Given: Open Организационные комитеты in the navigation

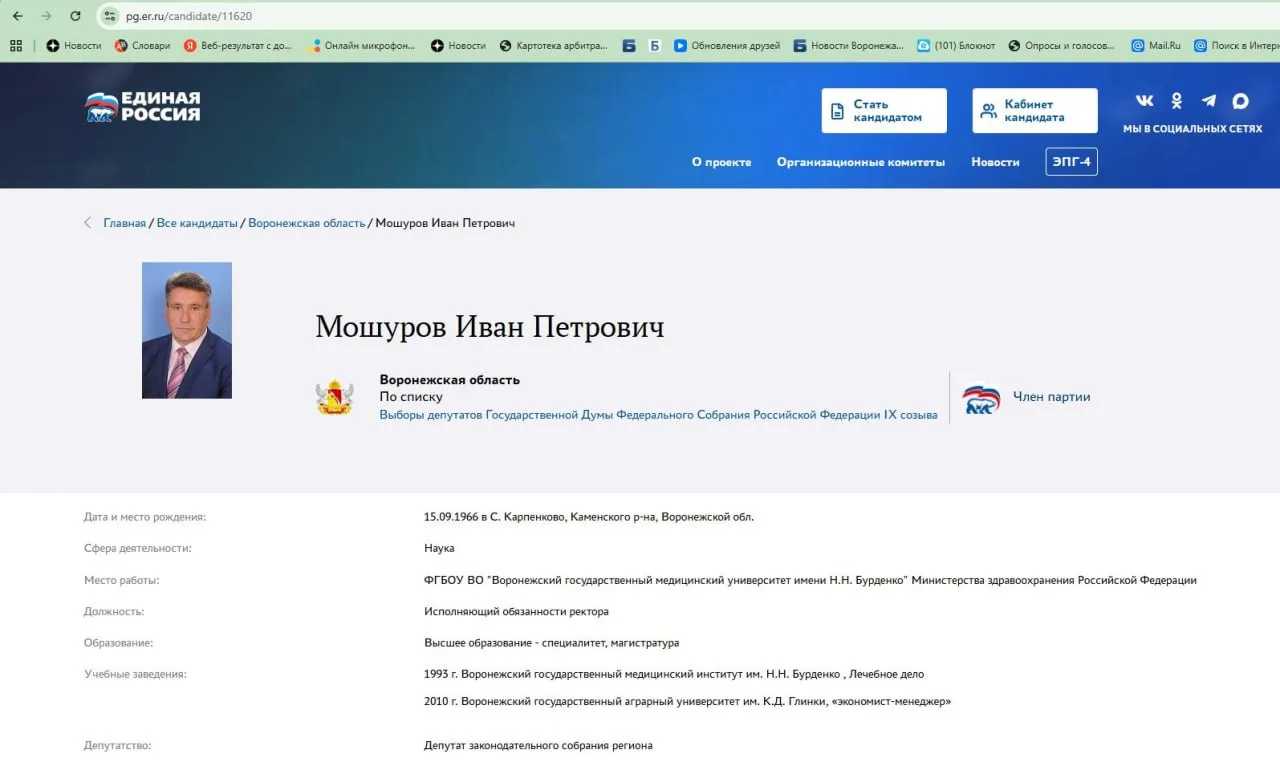Looking at the screenshot, I should point(861,161).
